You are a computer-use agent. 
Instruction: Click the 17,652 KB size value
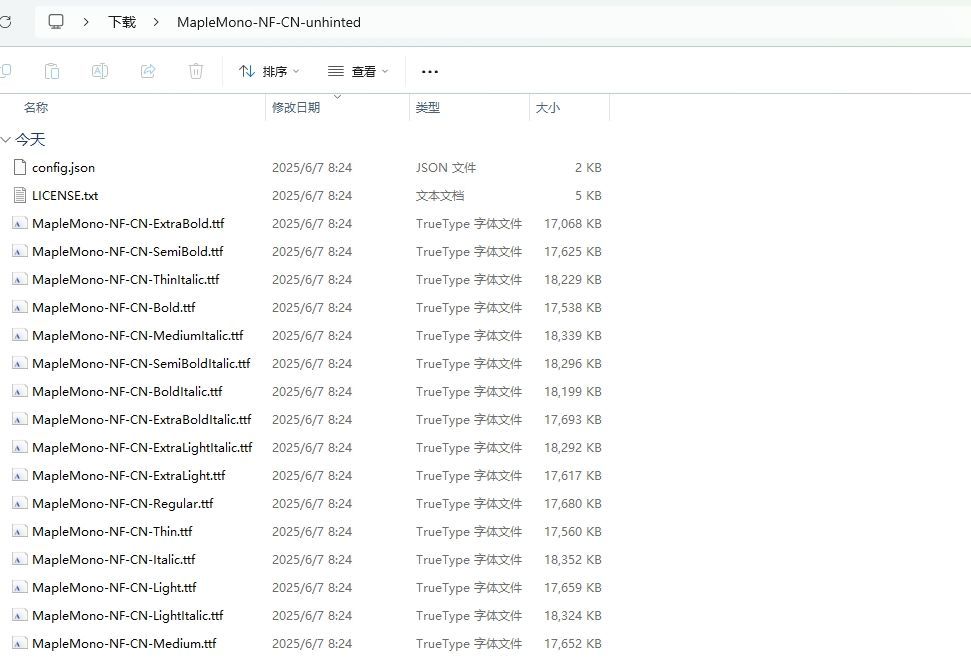click(573, 644)
